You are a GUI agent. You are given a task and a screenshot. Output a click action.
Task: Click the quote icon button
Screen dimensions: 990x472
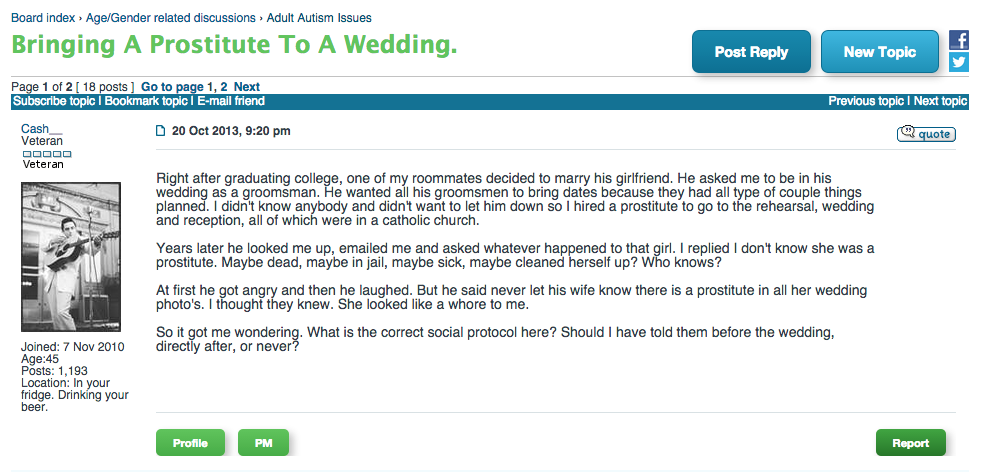tap(926, 133)
